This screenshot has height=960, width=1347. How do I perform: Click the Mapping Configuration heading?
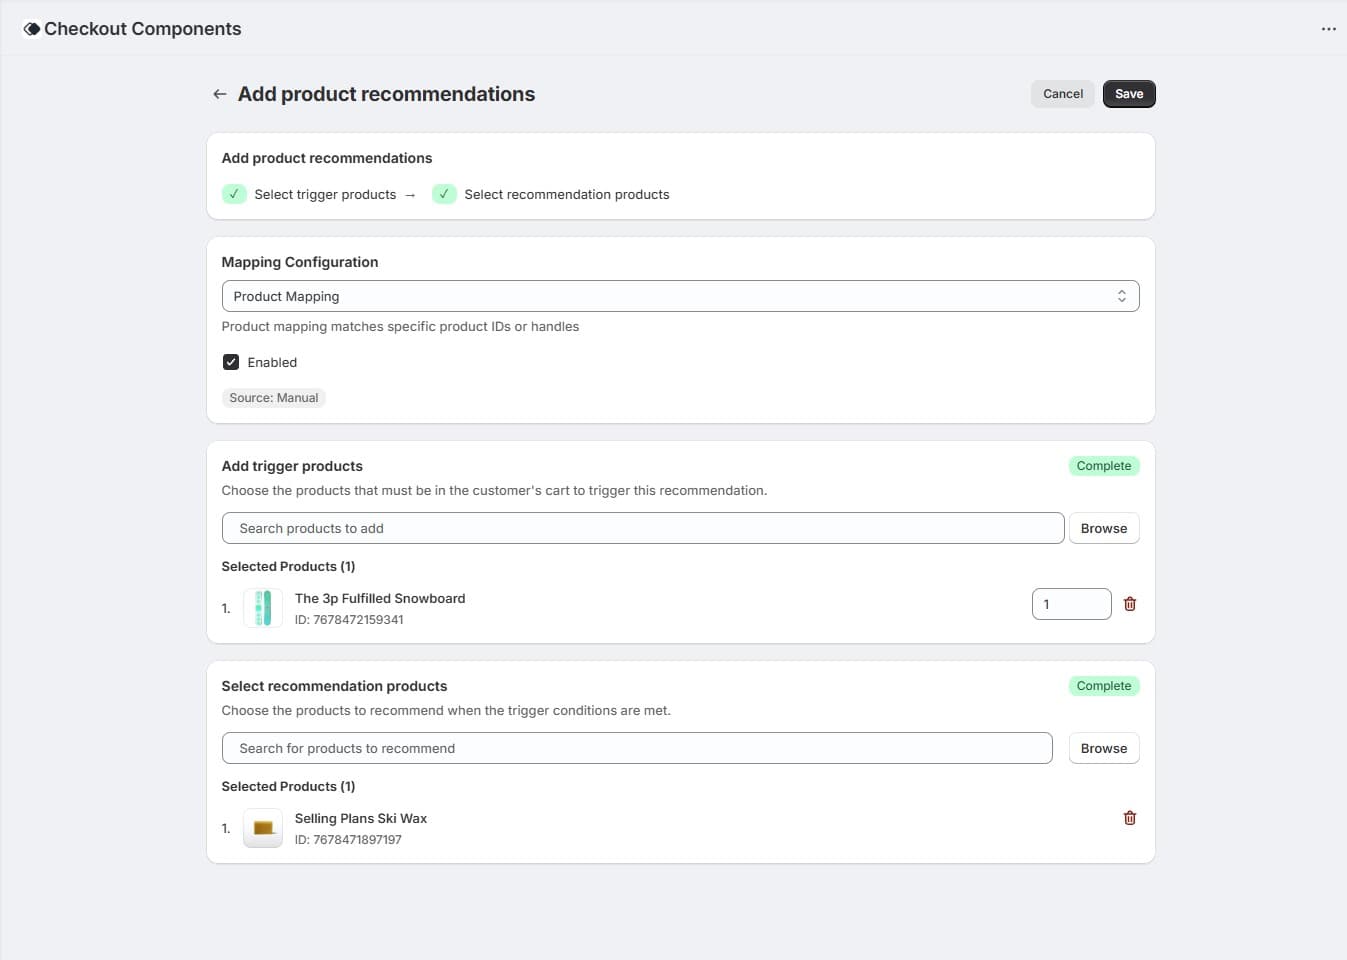(300, 262)
